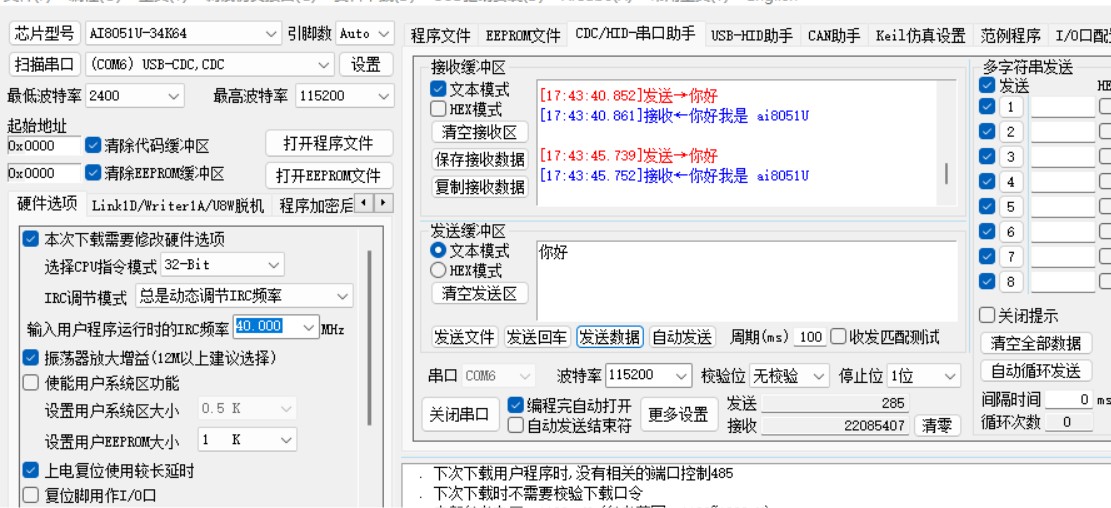Select send buffer 文本模式 radio button
The width and height of the screenshot is (1111, 508).
point(439,250)
